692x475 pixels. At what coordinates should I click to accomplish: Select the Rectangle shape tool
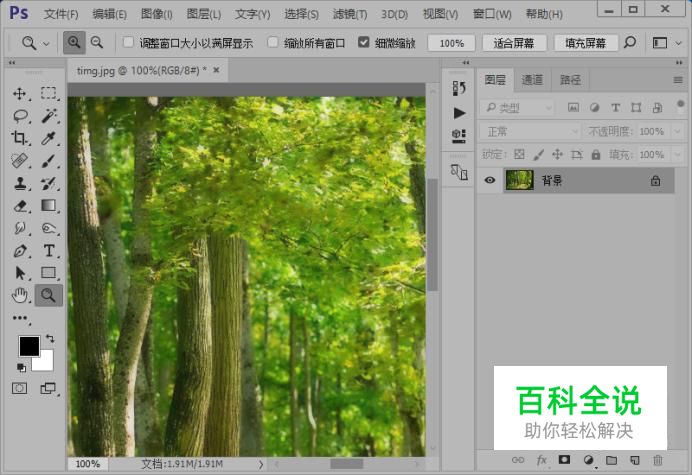coord(48,272)
